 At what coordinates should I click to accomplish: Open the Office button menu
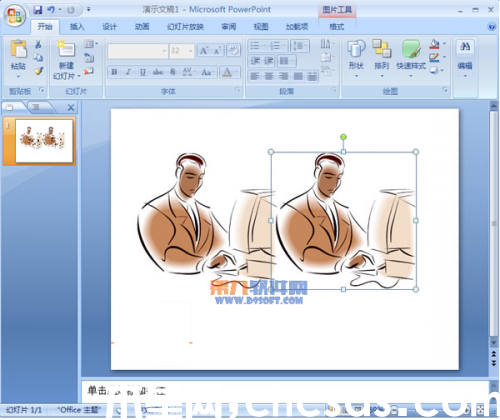pyautogui.click(x=15, y=16)
